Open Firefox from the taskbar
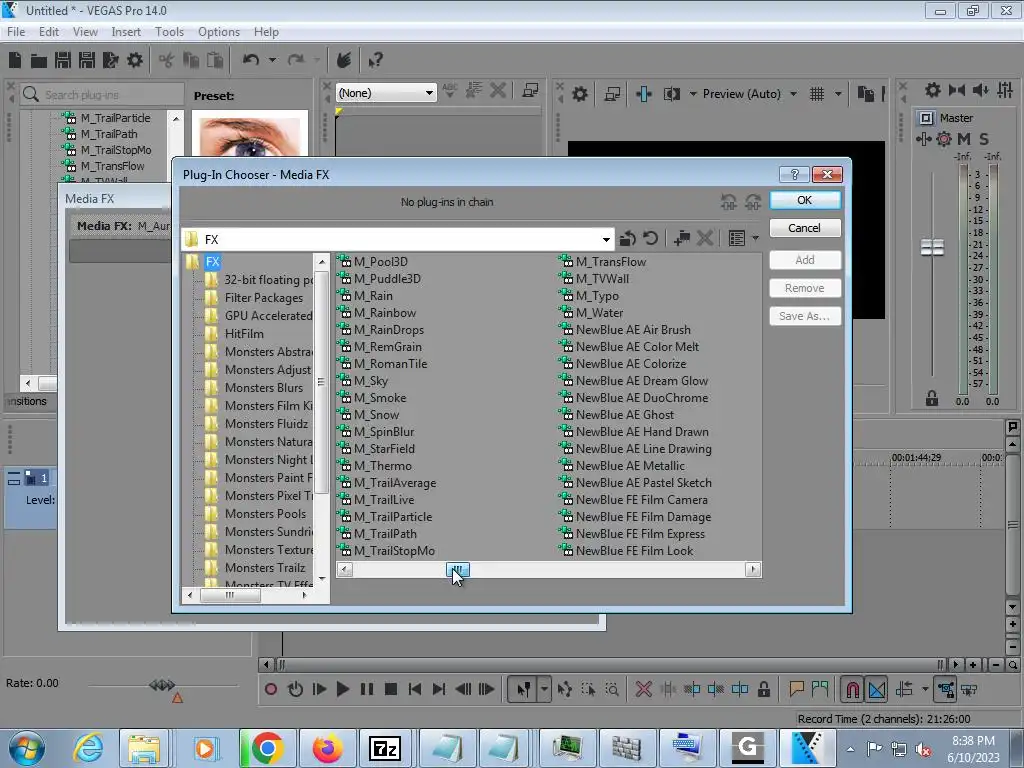The height and width of the screenshot is (768, 1024). coord(327,748)
